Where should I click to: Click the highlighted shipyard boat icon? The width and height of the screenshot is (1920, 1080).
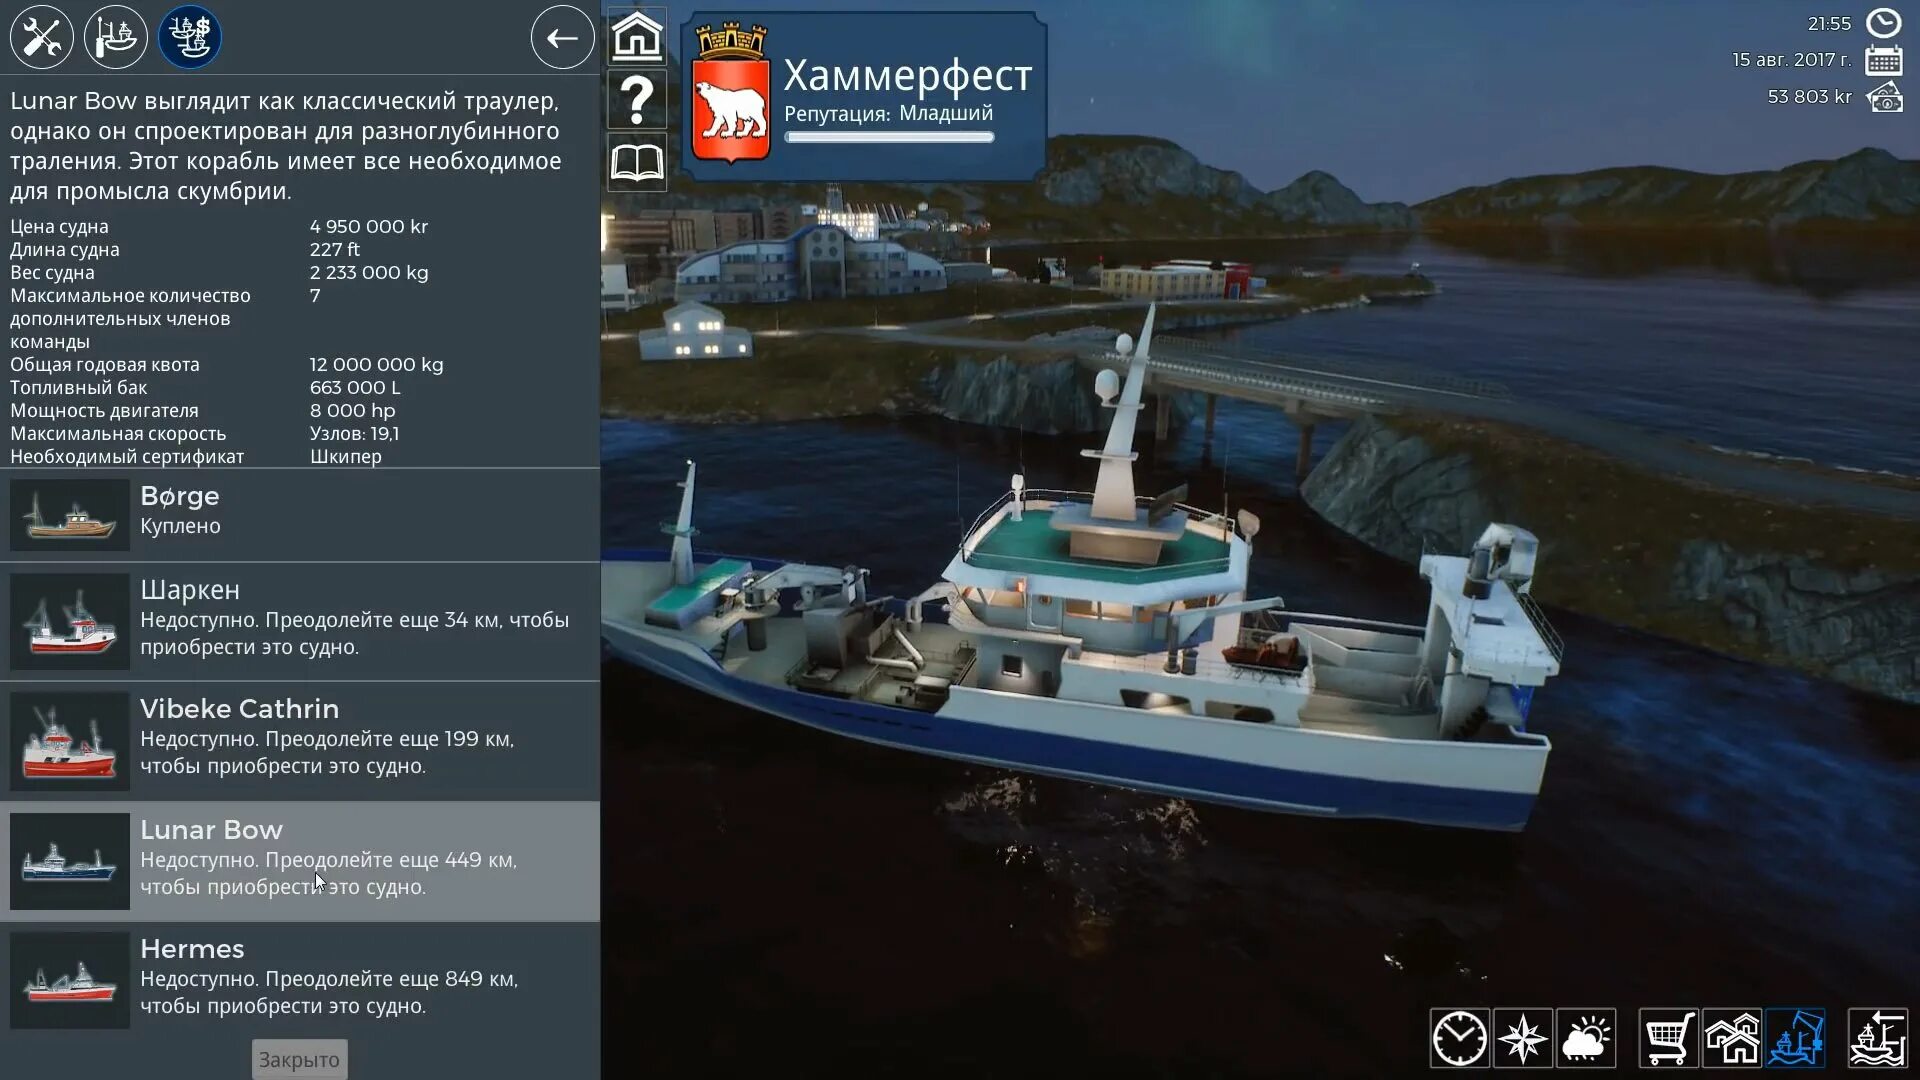pyautogui.click(x=1796, y=1038)
